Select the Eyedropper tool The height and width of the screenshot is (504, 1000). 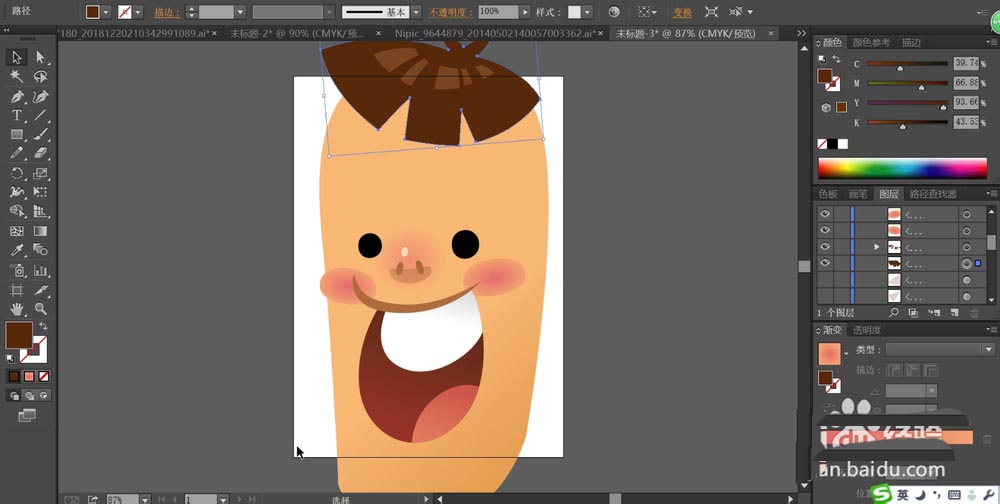point(17,250)
